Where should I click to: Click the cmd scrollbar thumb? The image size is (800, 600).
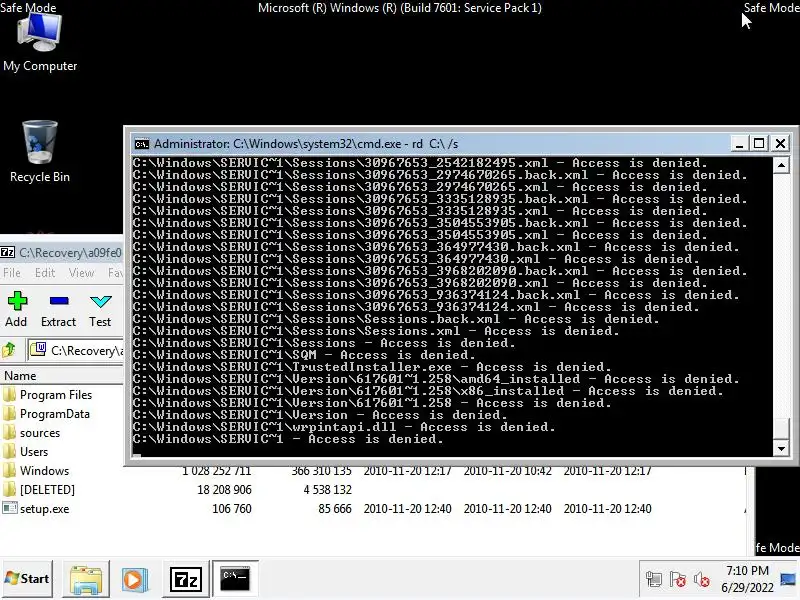(781, 428)
